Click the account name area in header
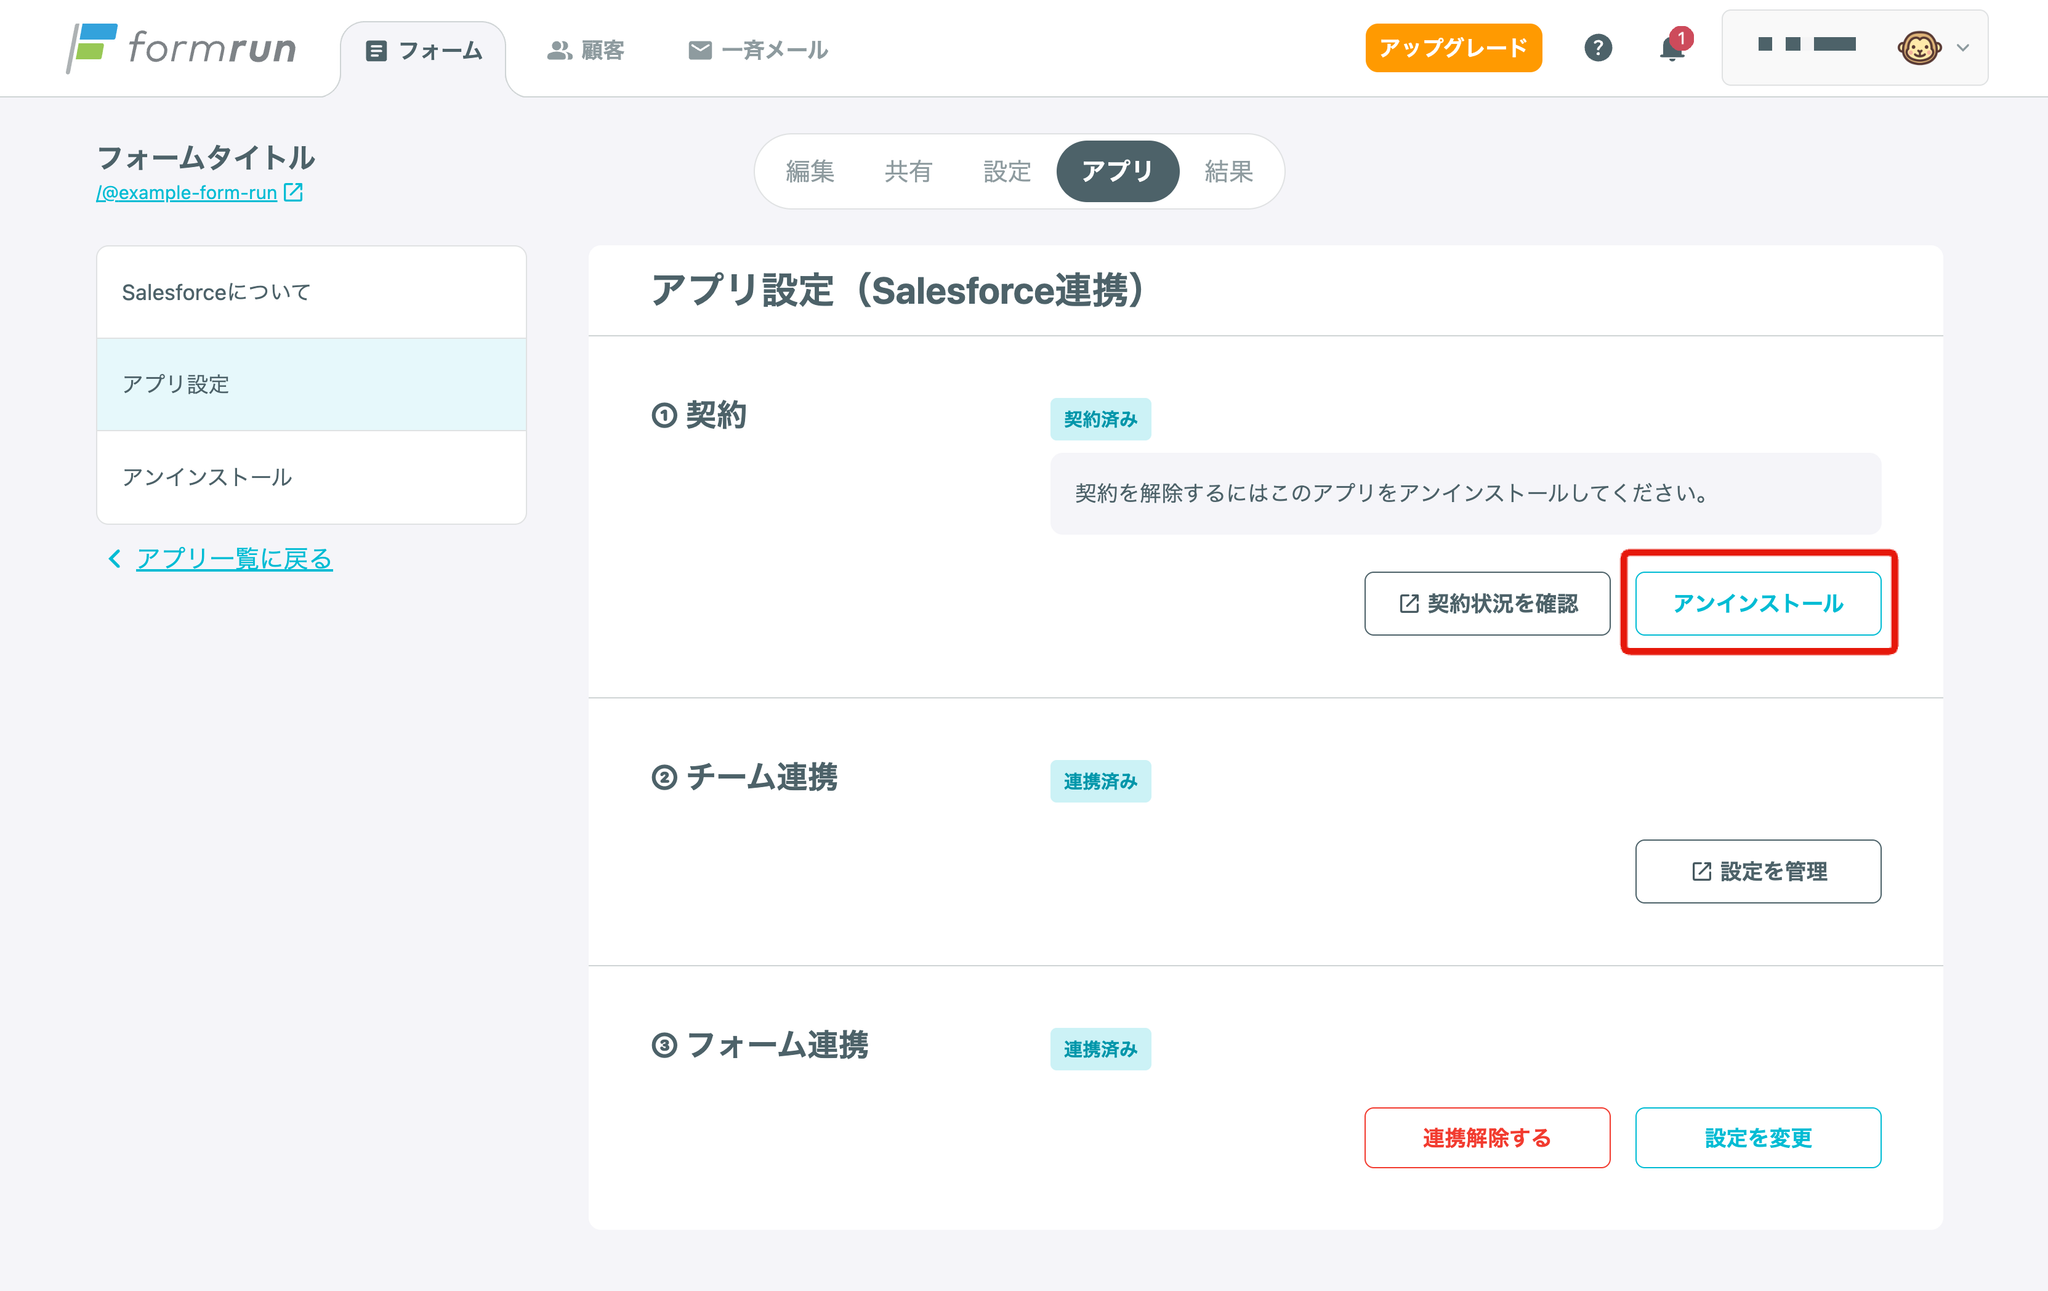The image size is (2048, 1291). pyautogui.click(x=1807, y=44)
